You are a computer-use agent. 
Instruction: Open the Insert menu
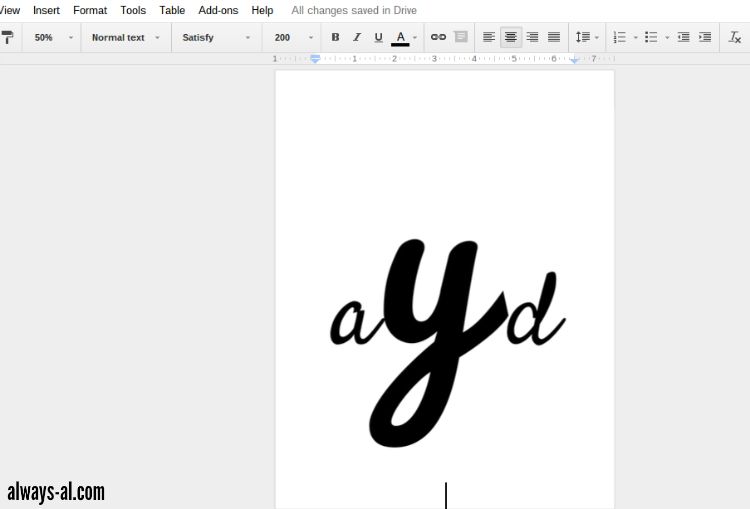point(46,10)
